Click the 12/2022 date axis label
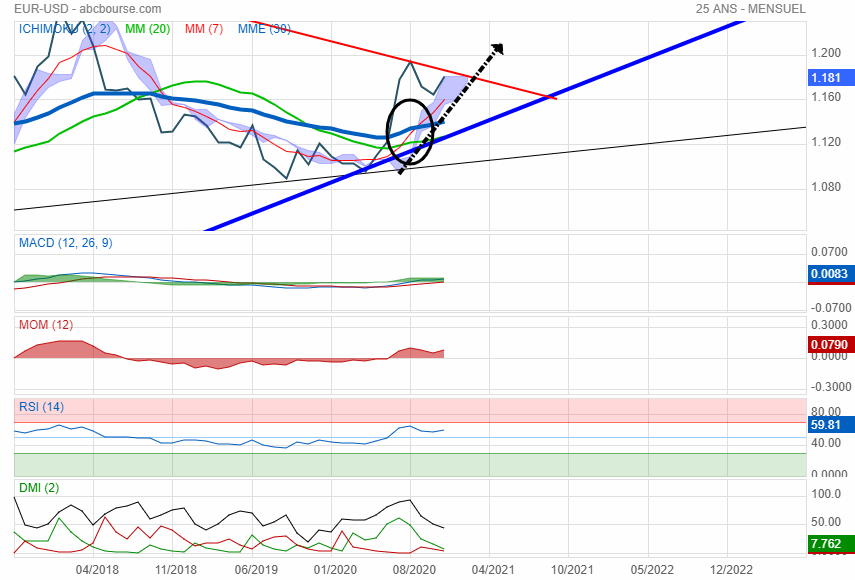This screenshot has width=855, height=580. (731, 570)
